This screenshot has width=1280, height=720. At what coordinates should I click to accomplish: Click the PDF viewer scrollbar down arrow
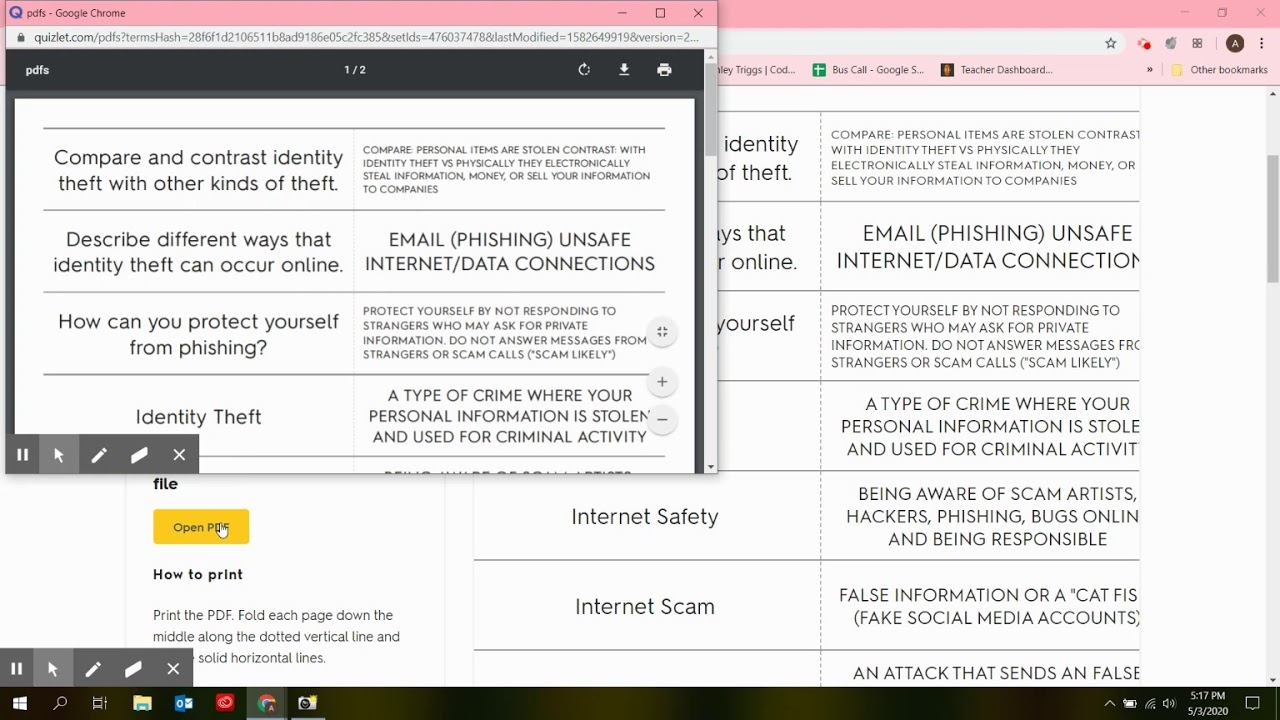pos(711,467)
